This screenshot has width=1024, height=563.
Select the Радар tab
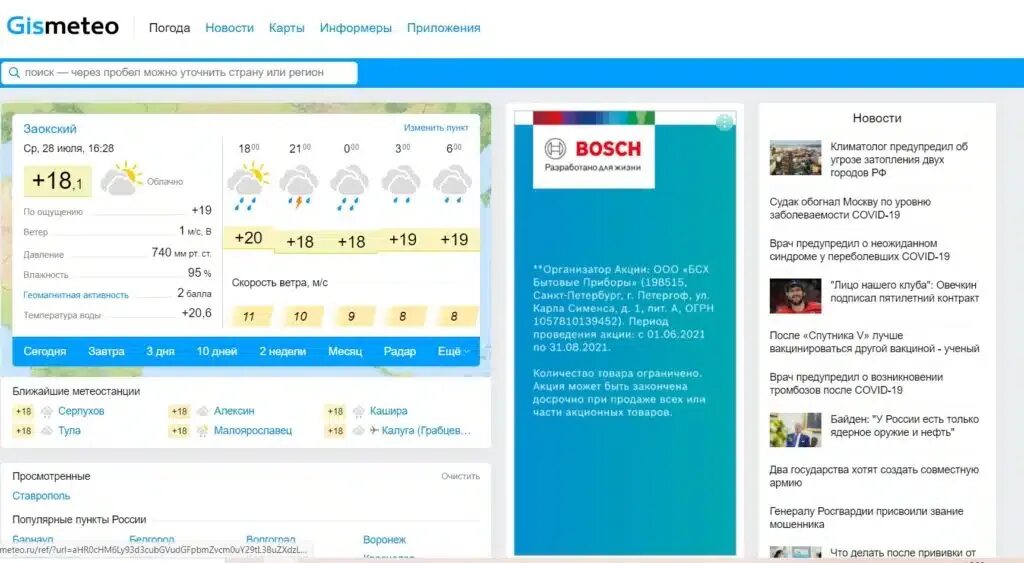[x=400, y=351]
